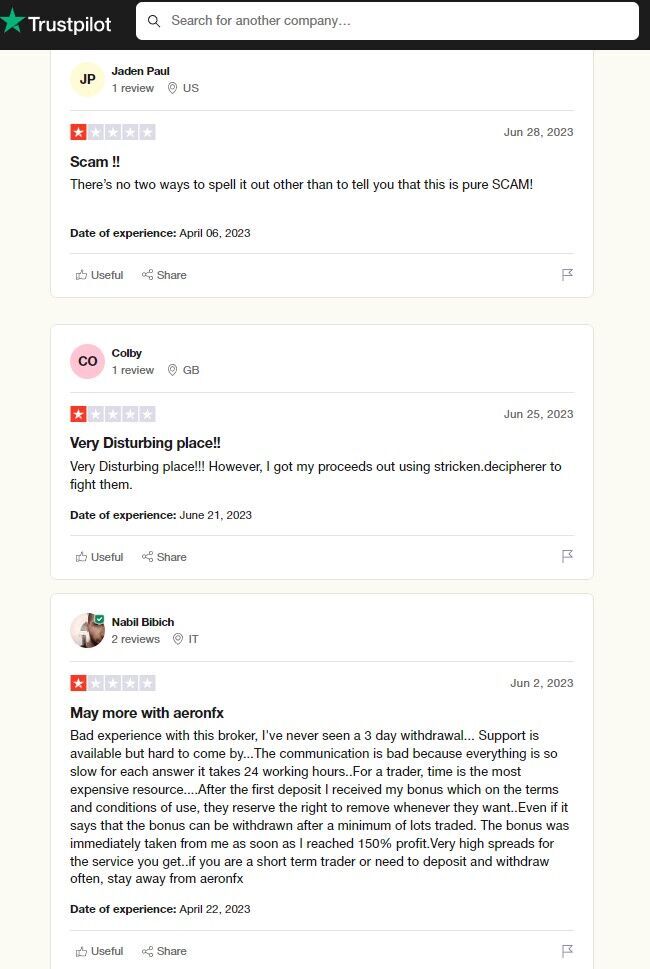
Task: Focus the Search for another company field
Action: click(x=387, y=21)
